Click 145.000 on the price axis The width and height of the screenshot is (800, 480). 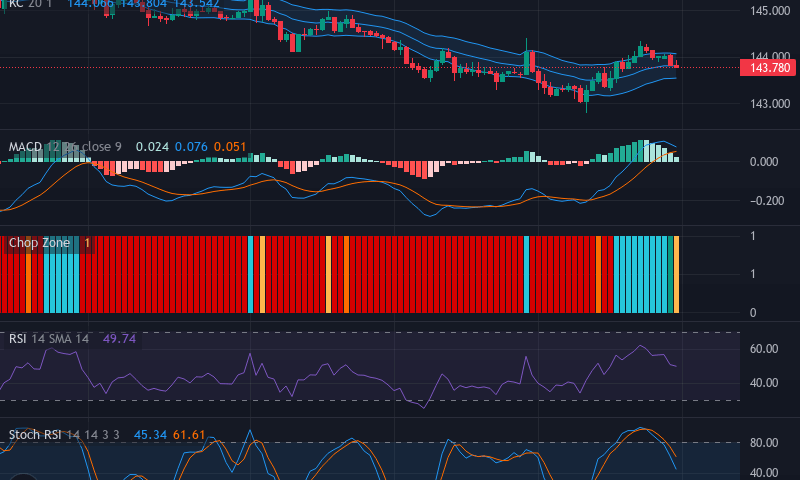[770, 11]
